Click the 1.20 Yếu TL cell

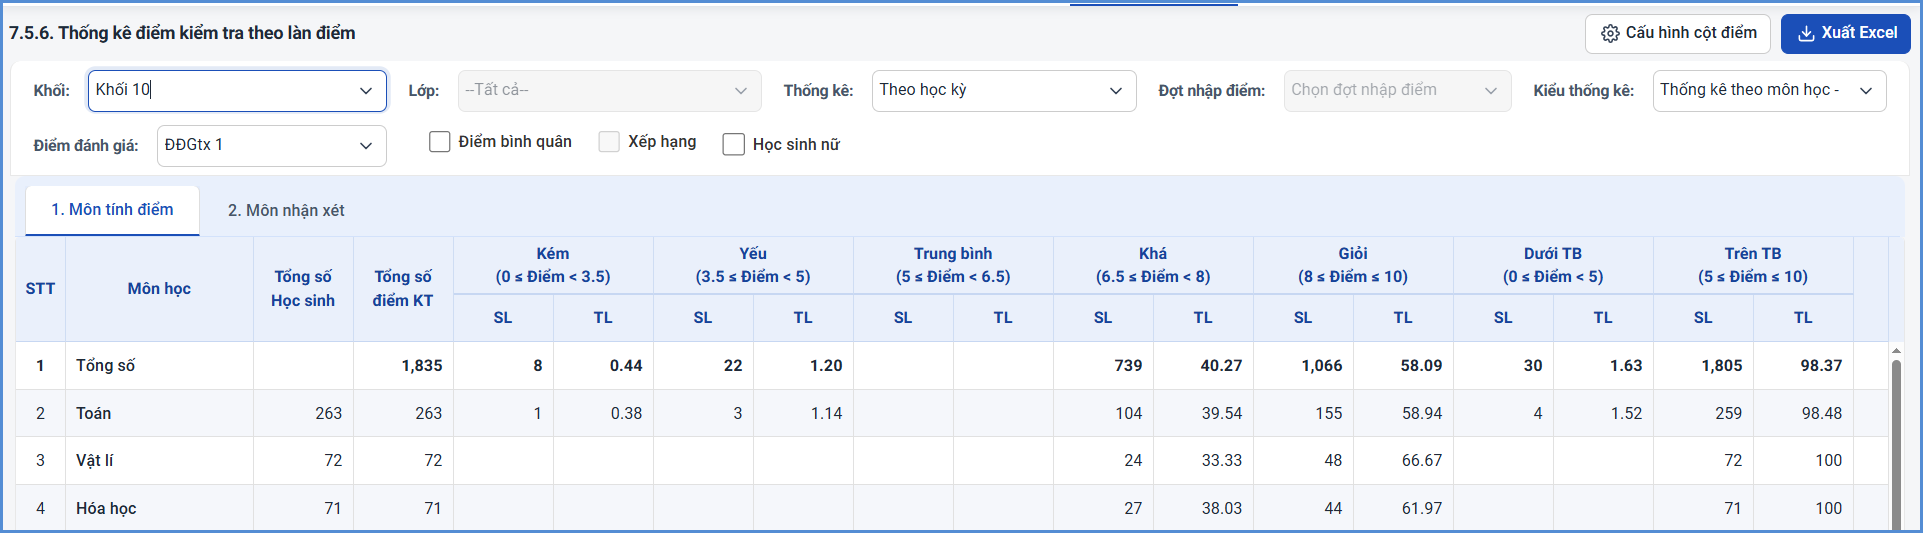click(x=803, y=366)
